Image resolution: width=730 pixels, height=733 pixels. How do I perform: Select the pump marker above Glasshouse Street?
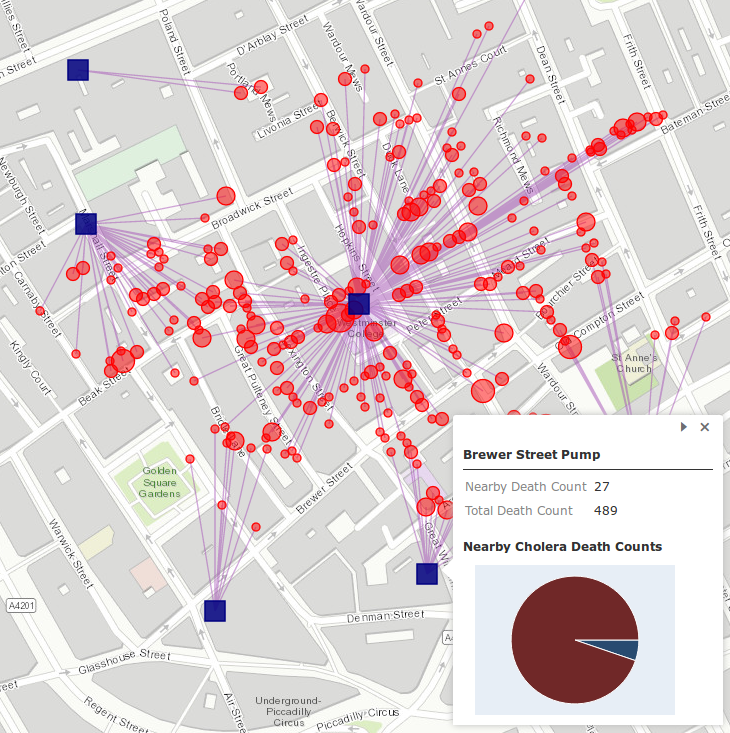click(x=215, y=610)
